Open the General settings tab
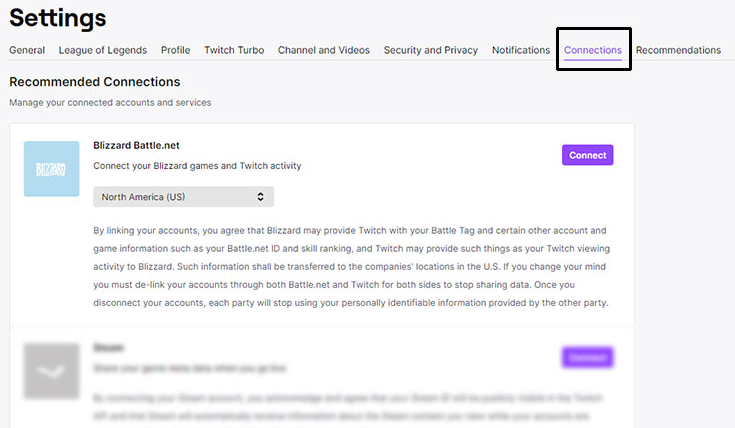 27,50
